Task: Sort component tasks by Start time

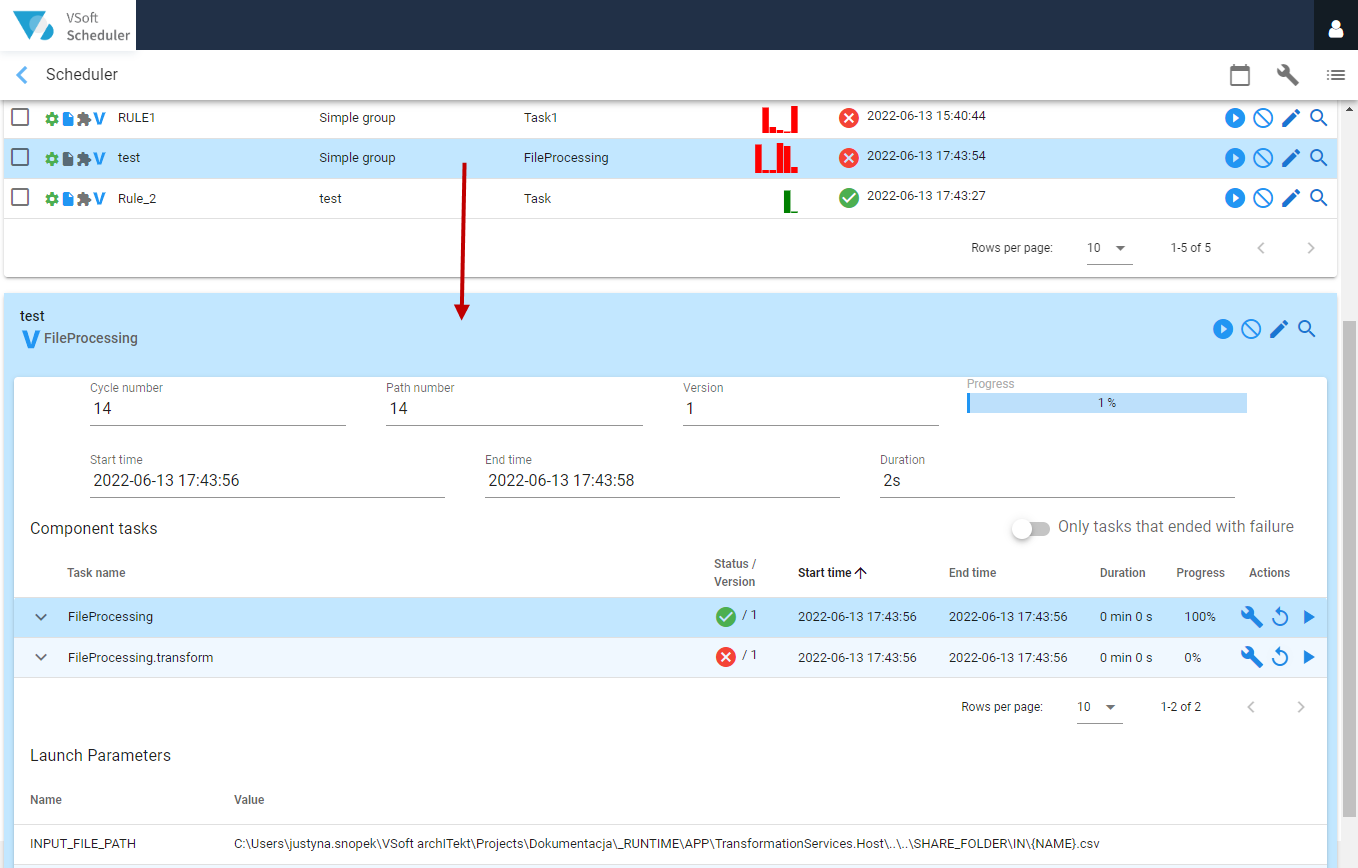Action: [831, 573]
